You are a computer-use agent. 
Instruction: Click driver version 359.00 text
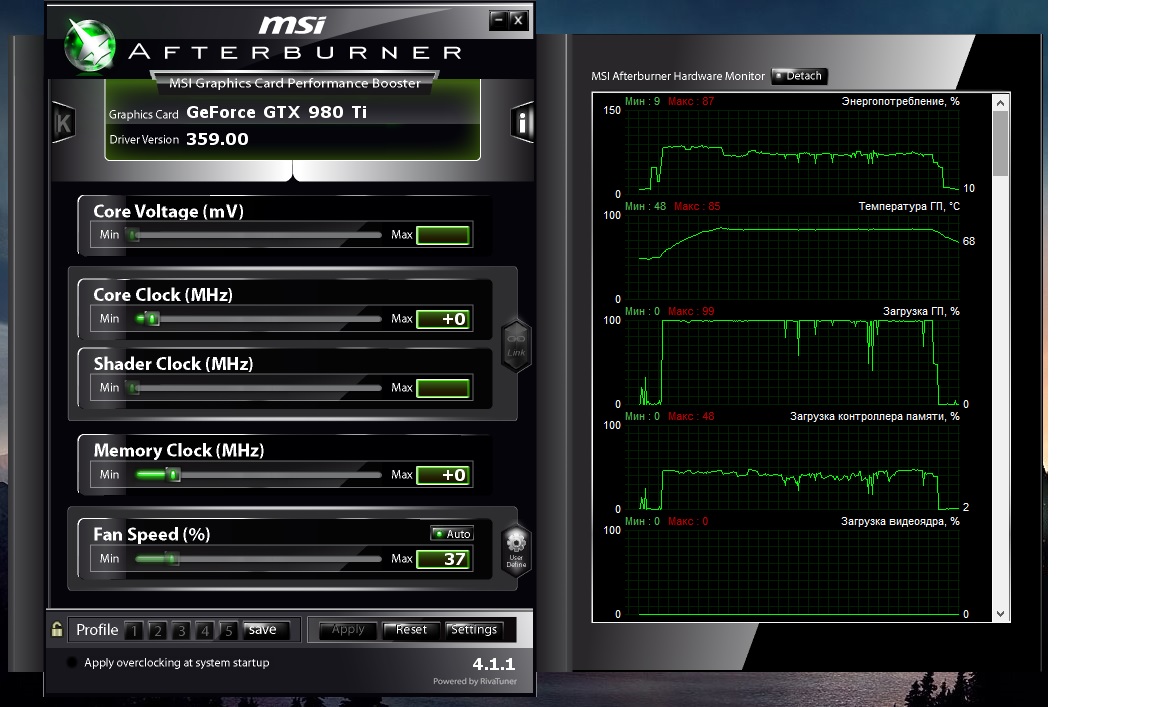click(x=217, y=140)
